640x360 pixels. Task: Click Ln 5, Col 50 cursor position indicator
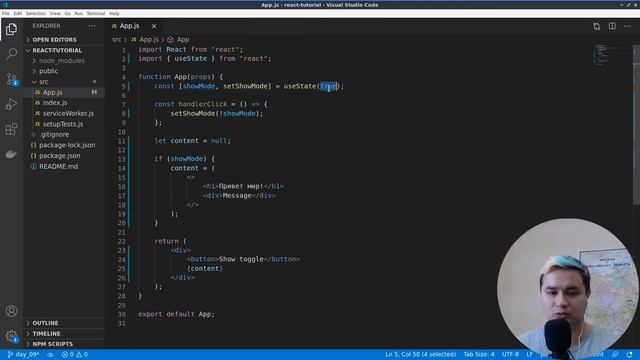pos(420,354)
